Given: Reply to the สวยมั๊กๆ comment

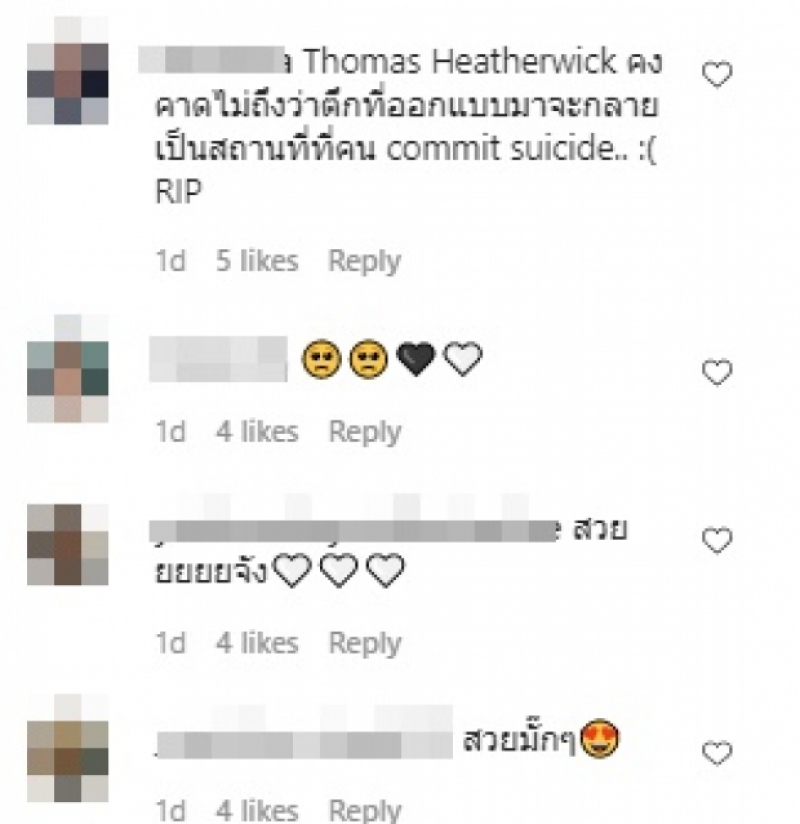Looking at the screenshot, I should pyautogui.click(x=364, y=810).
